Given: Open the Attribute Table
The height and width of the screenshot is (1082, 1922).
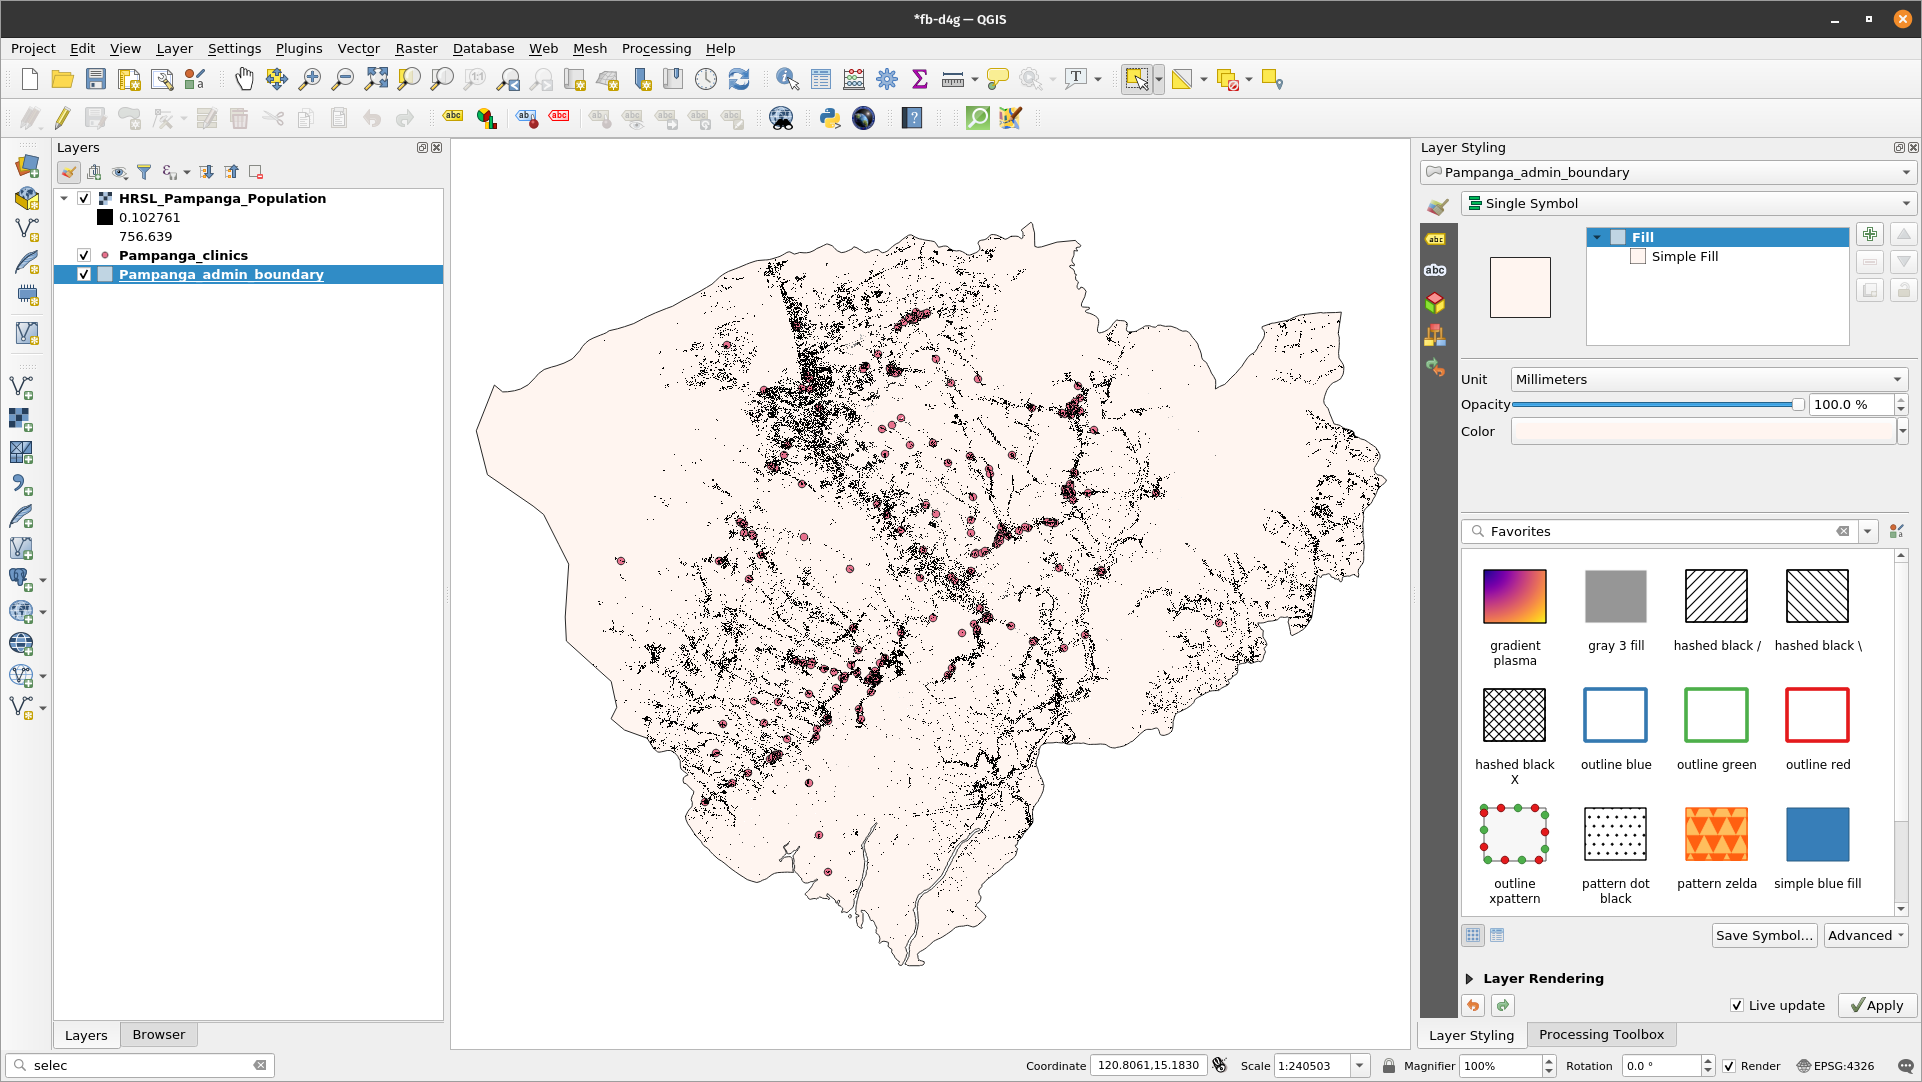Looking at the screenshot, I should pyautogui.click(x=820, y=79).
